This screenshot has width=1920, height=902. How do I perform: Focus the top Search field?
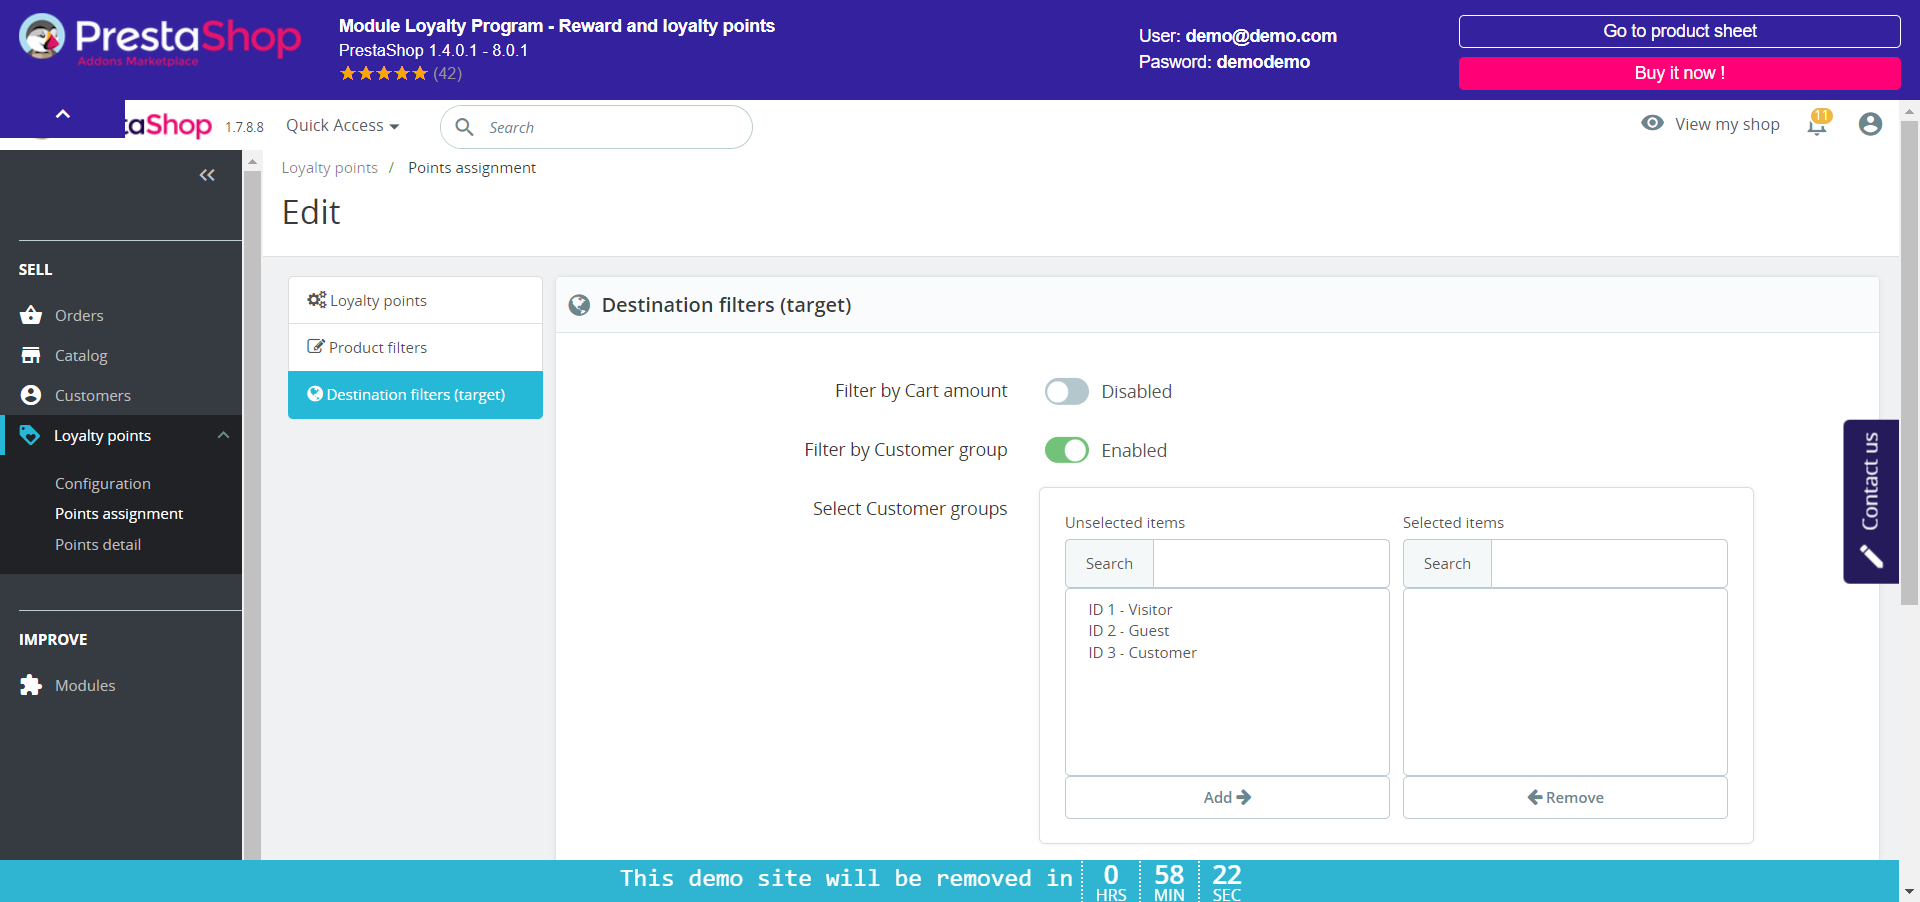pyautogui.click(x=596, y=127)
